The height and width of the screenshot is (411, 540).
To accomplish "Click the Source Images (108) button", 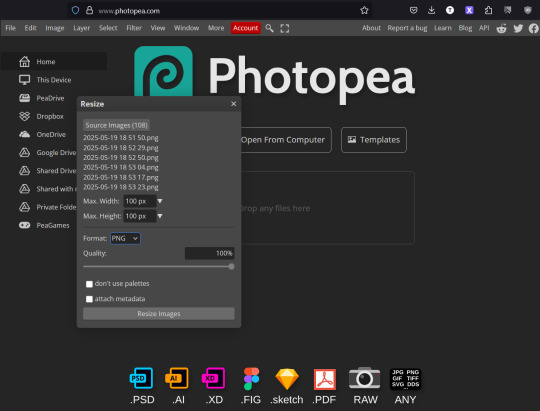I will tap(116, 125).
